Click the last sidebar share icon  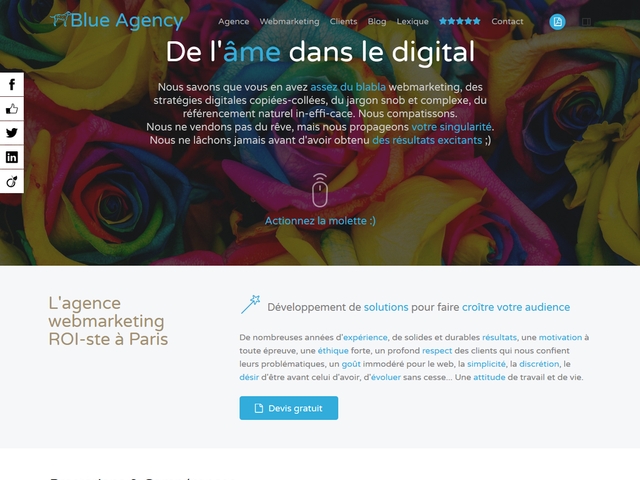[12, 181]
